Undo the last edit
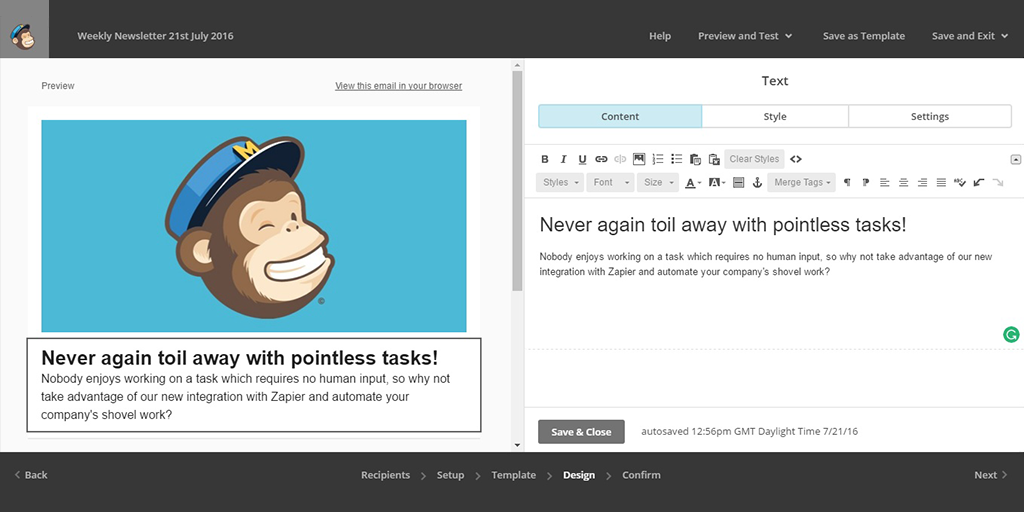 coord(979,182)
